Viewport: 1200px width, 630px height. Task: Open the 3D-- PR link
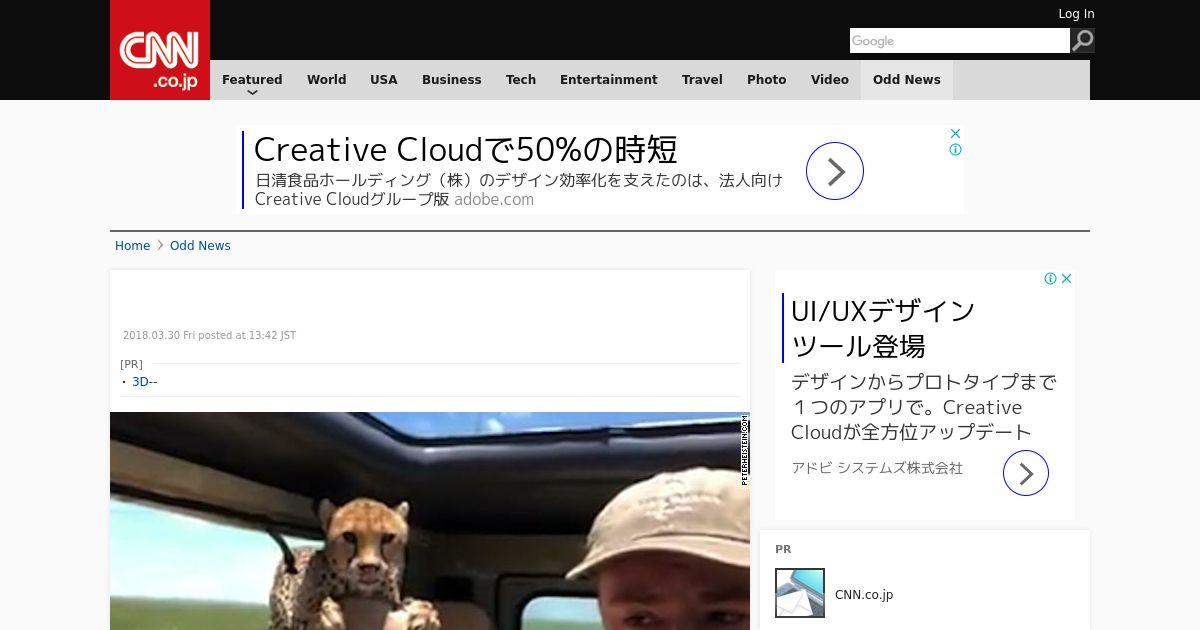[x=145, y=382]
